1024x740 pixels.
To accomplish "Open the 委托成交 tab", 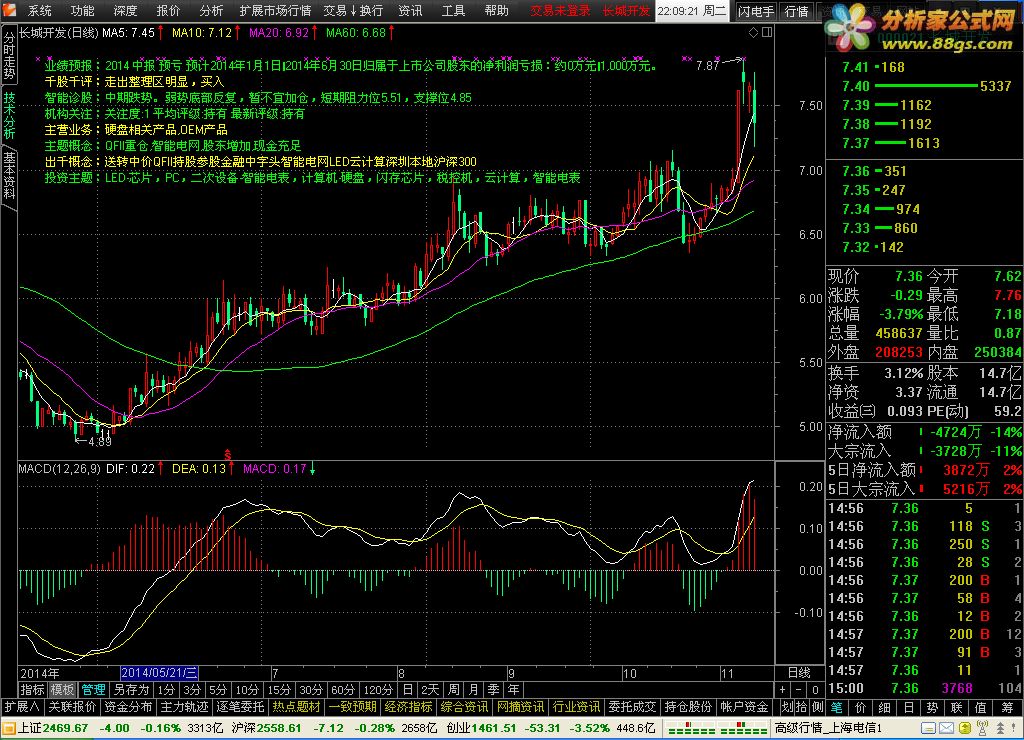I will coord(632,707).
